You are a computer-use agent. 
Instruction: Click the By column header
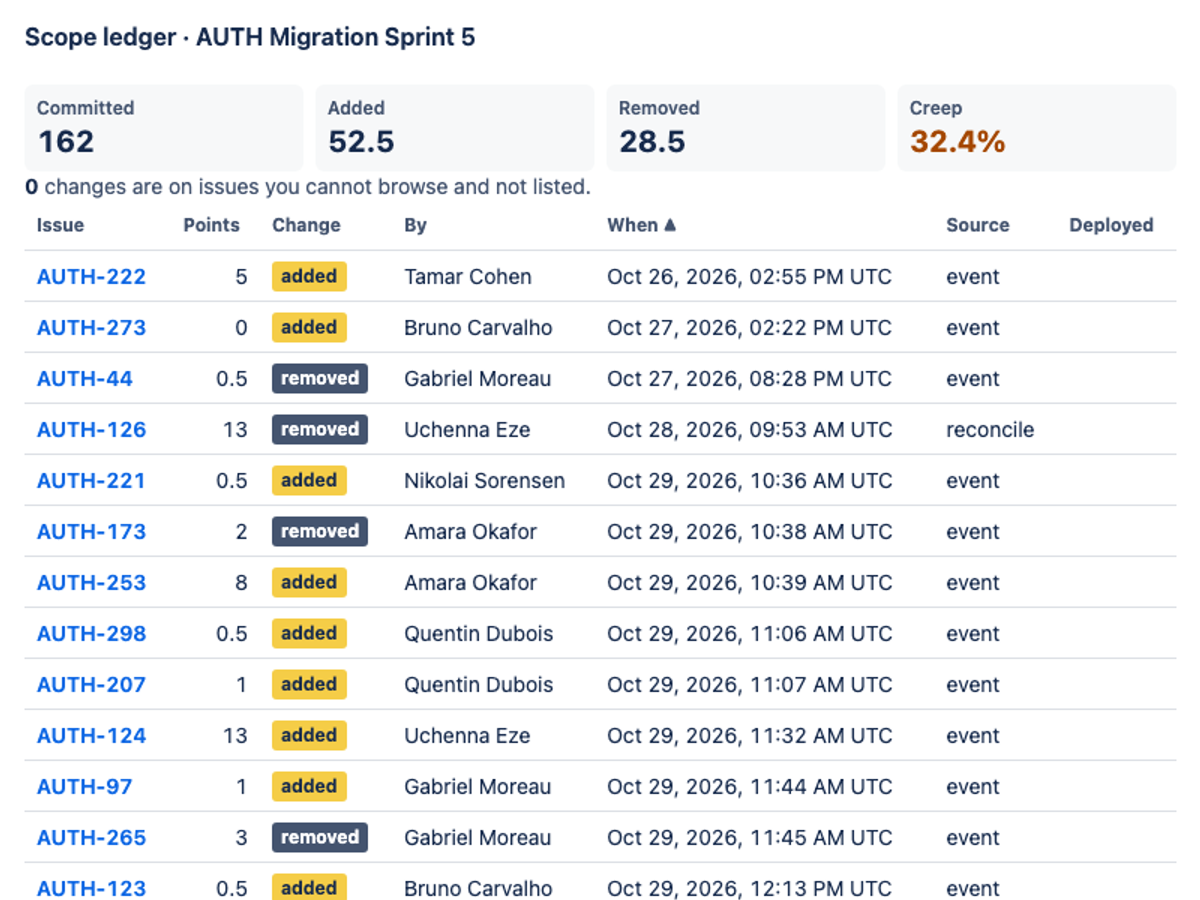415,225
